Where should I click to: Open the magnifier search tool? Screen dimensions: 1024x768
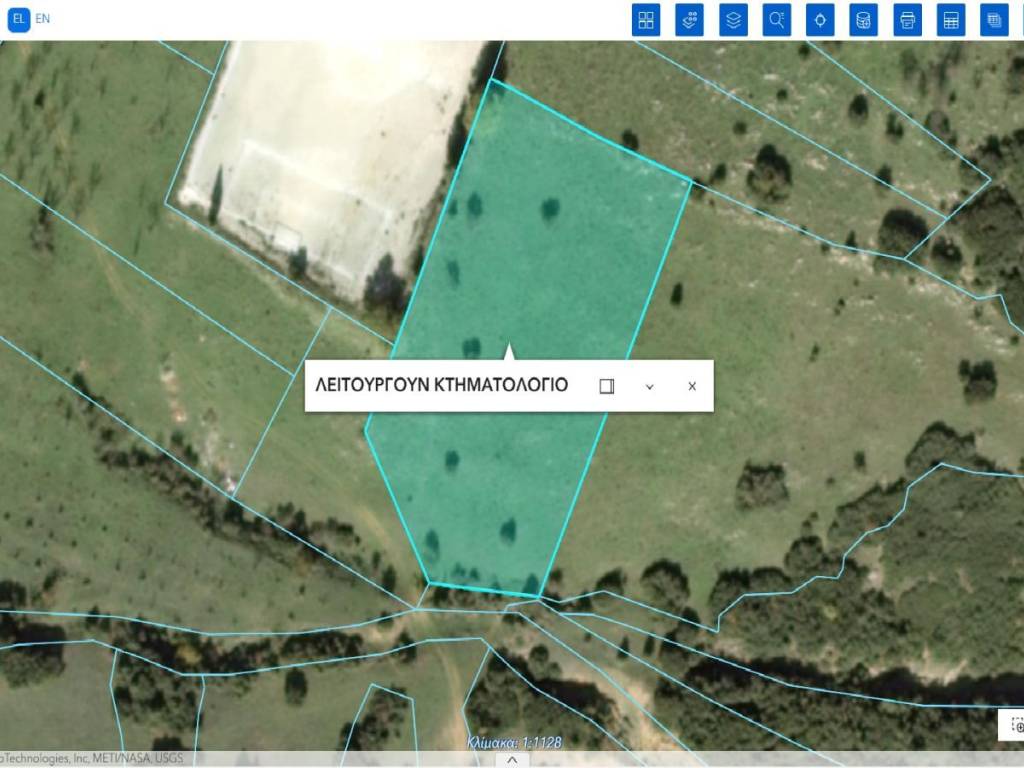(777, 20)
